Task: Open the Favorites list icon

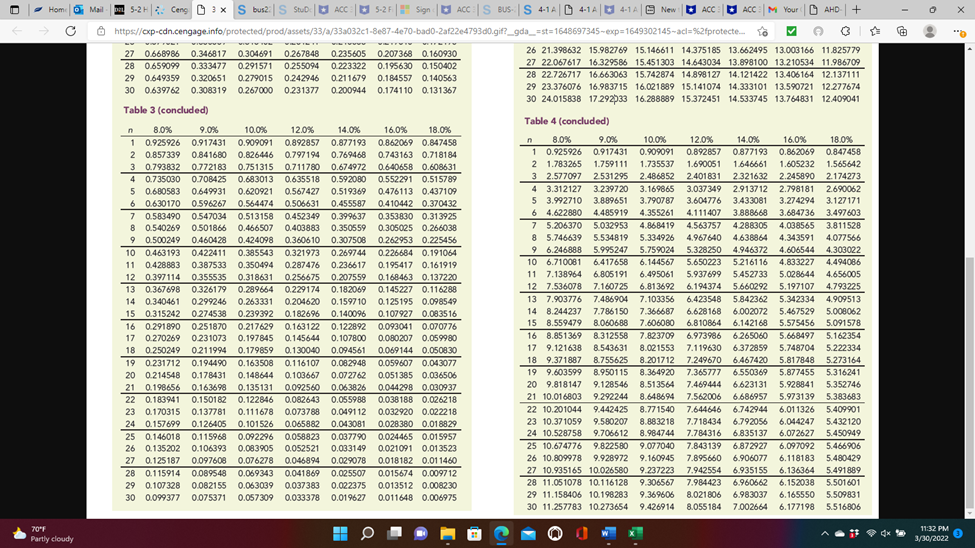Action: [x=874, y=31]
